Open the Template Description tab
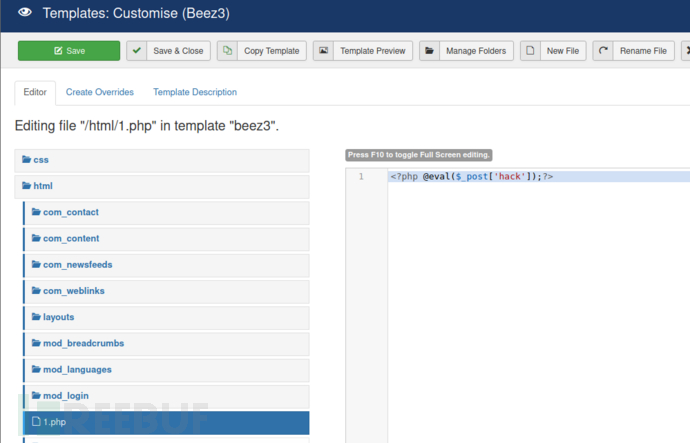 click(x=195, y=92)
